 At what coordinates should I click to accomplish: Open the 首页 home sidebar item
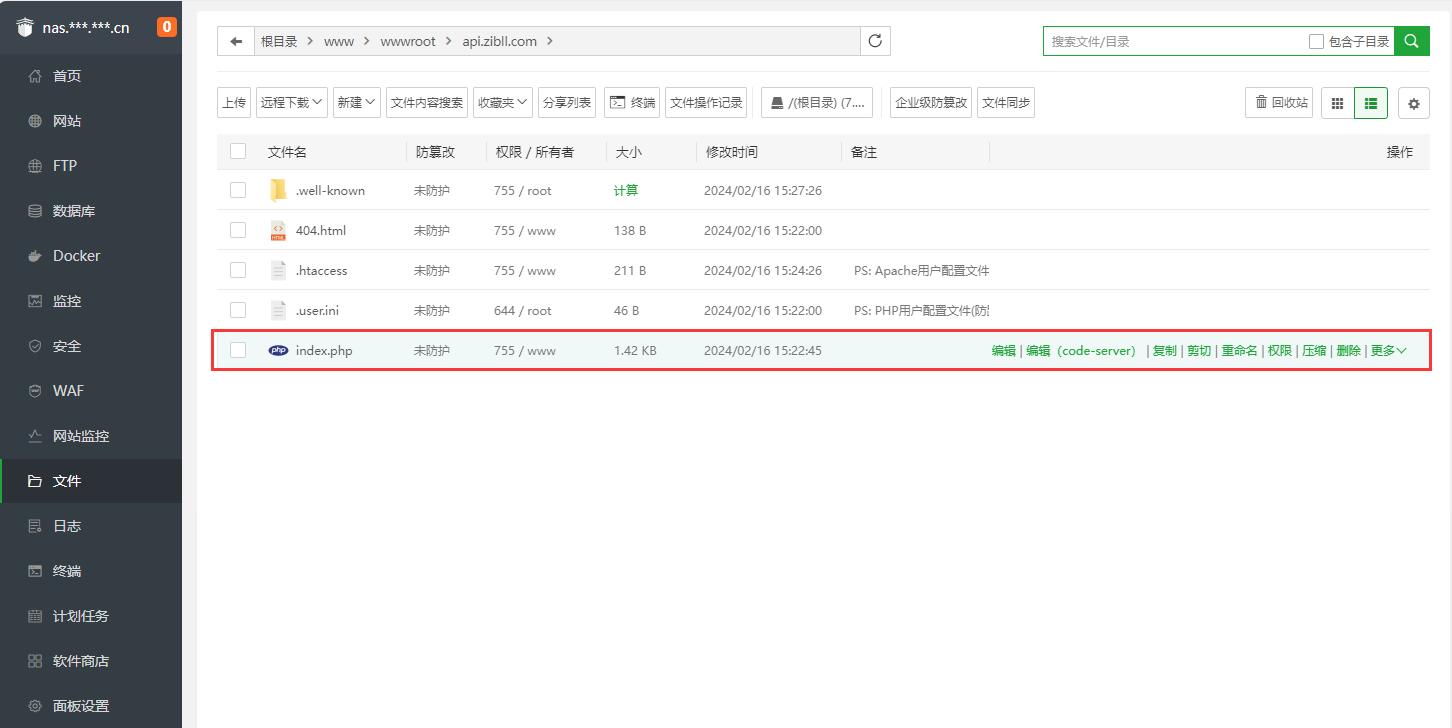91,76
